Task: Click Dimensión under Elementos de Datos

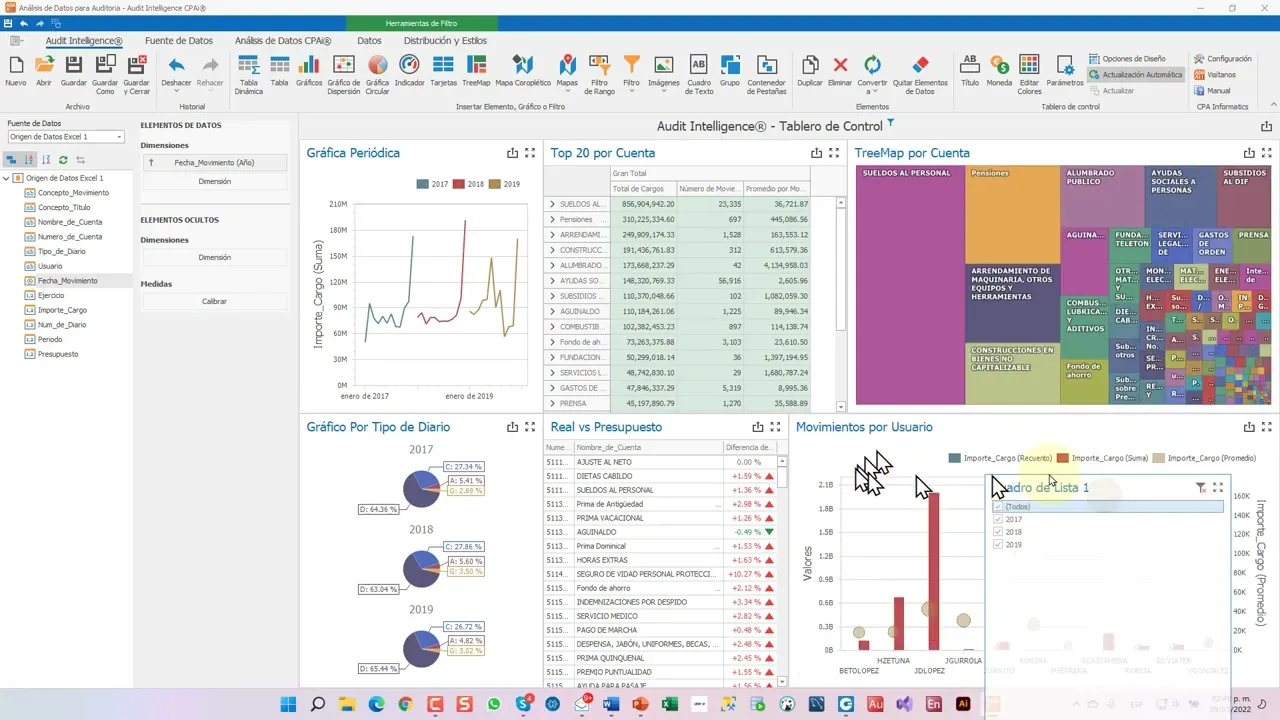Action: [215, 182]
